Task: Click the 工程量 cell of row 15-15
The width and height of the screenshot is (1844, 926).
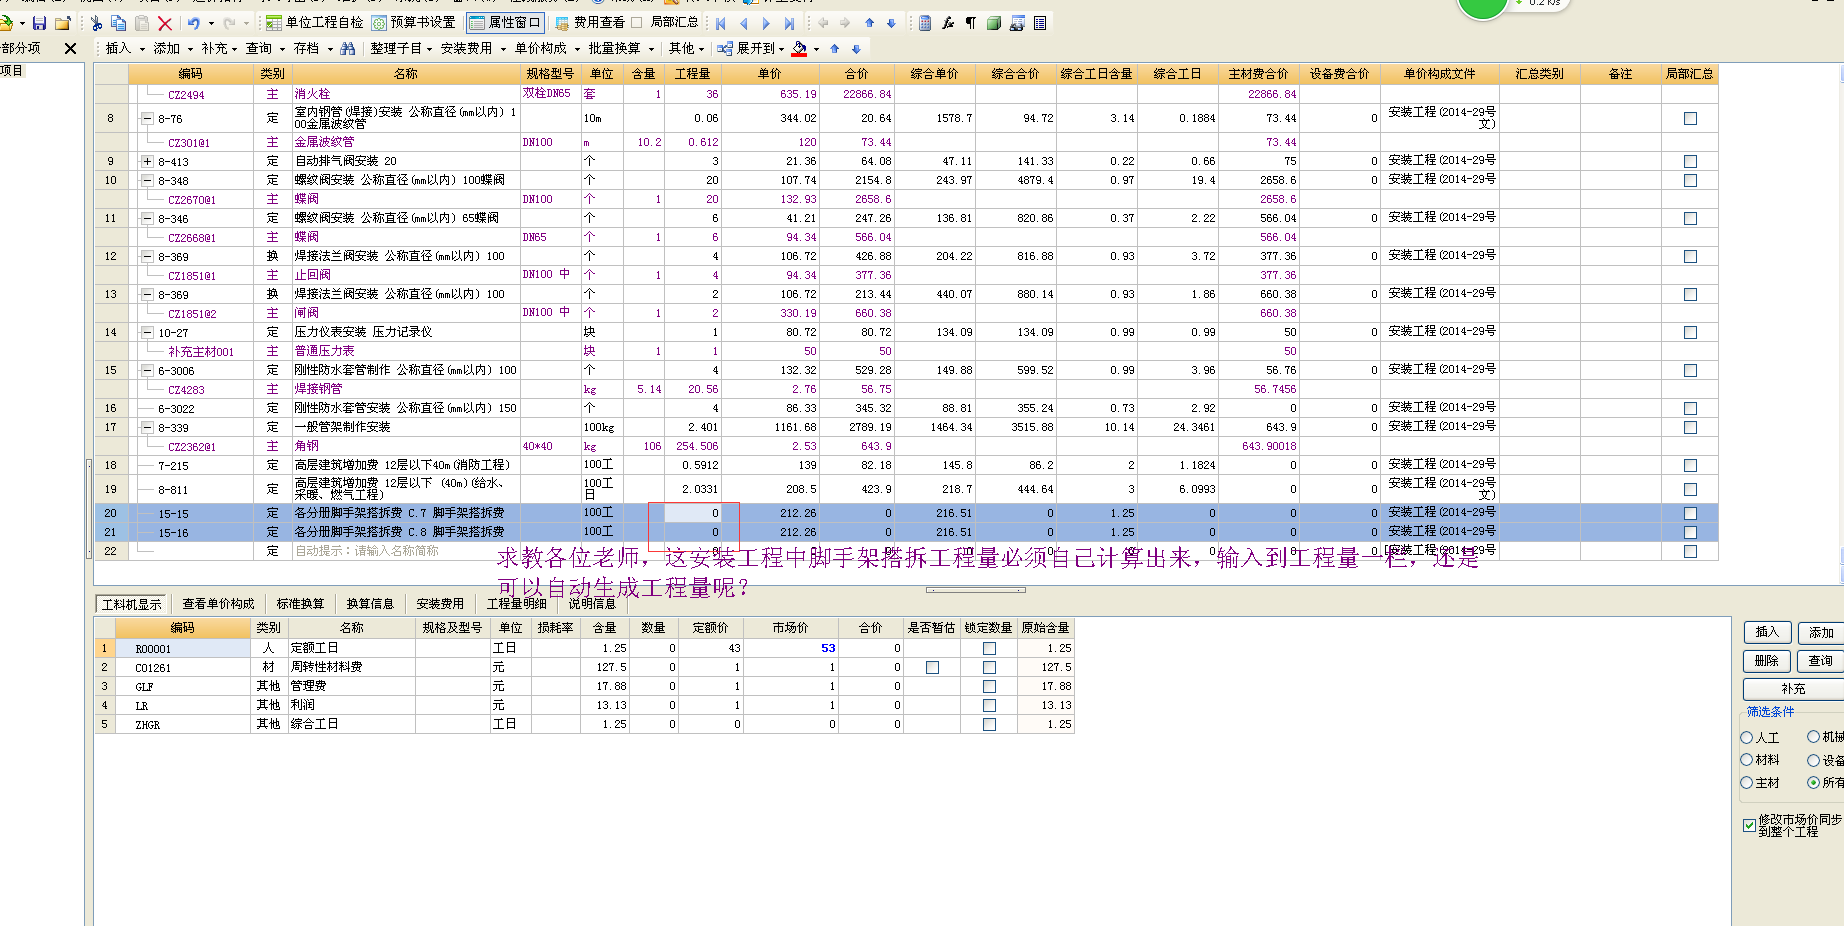Action: tap(692, 513)
